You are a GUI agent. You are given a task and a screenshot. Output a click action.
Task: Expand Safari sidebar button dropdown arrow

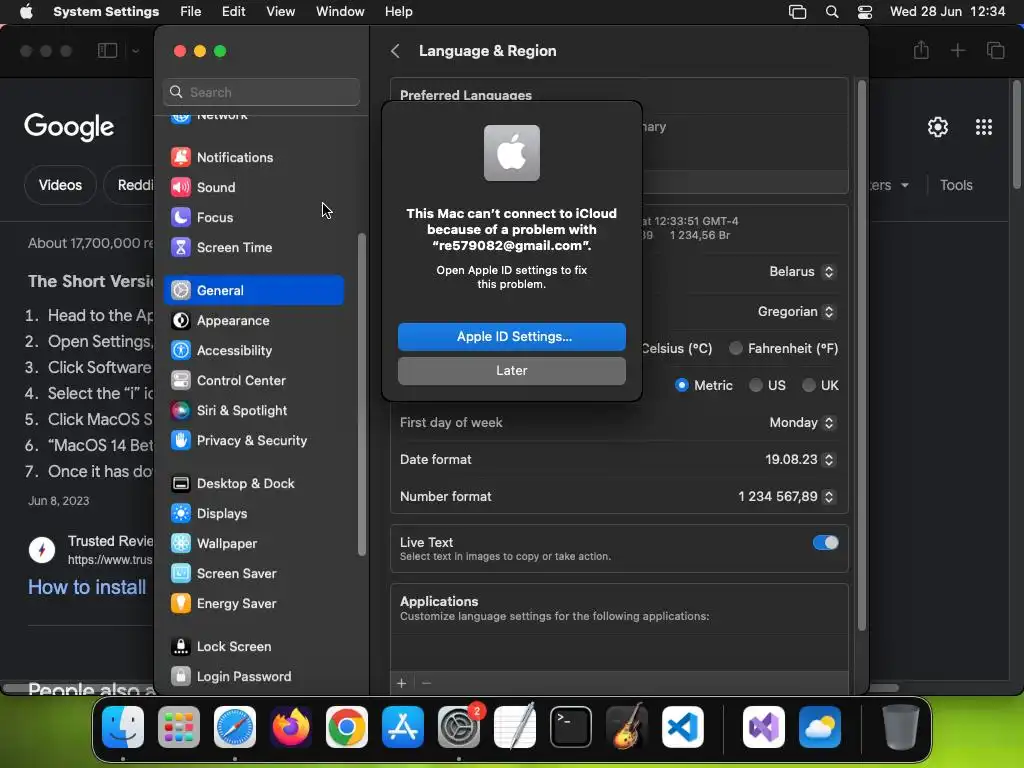click(x=135, y=51)
